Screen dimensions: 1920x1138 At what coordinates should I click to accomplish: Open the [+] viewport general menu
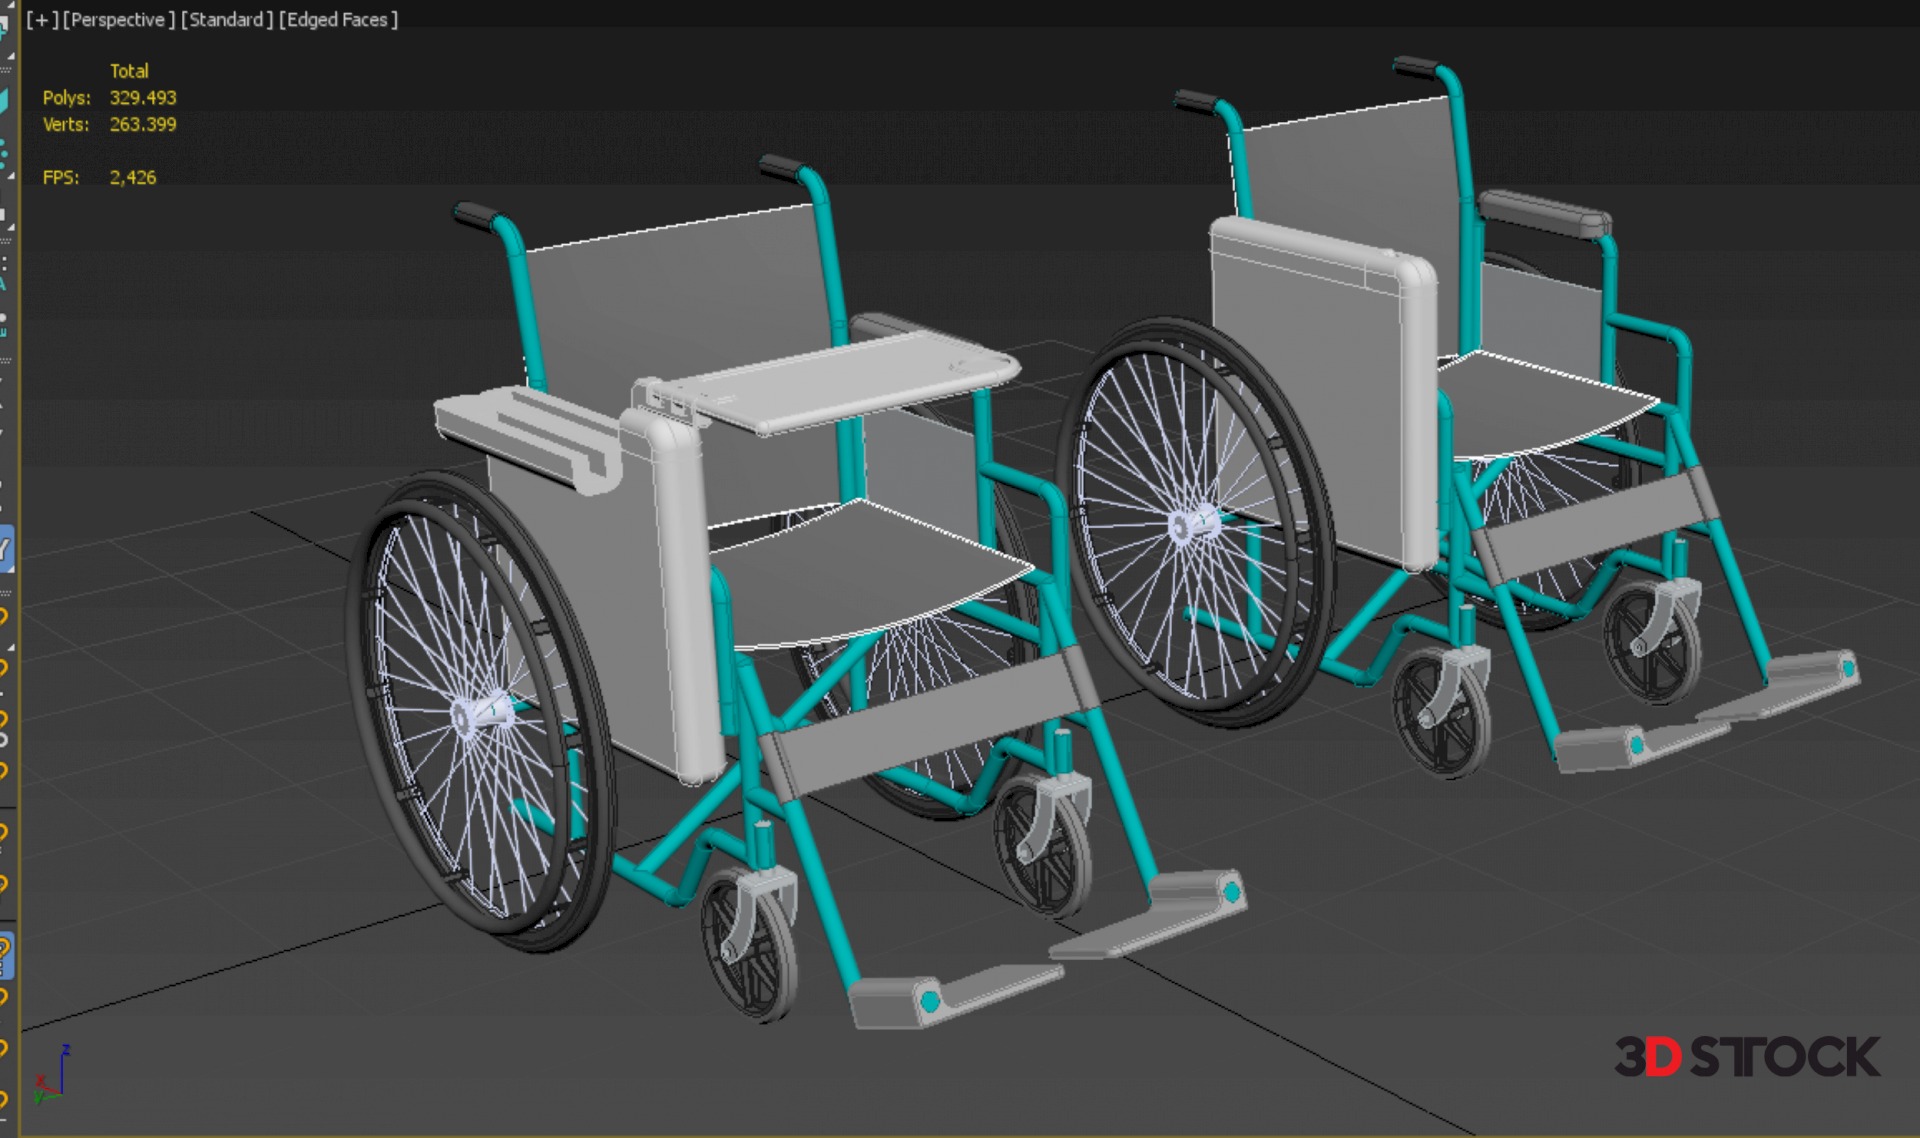42,20
